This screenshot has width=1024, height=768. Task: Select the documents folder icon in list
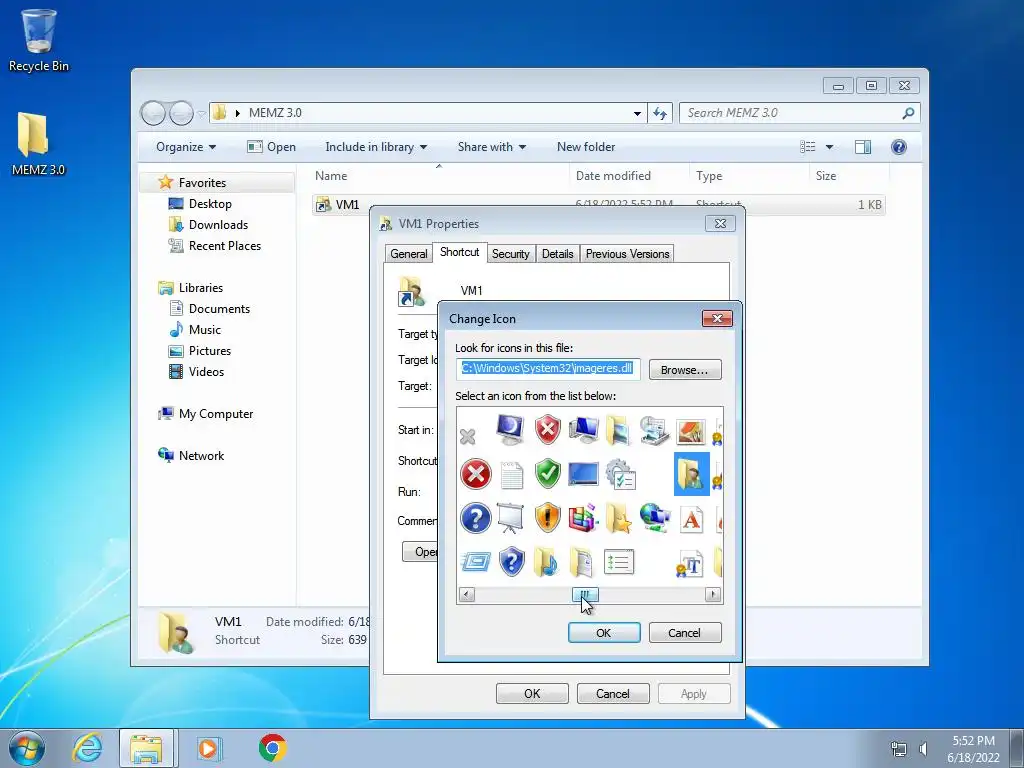point(582,562)
